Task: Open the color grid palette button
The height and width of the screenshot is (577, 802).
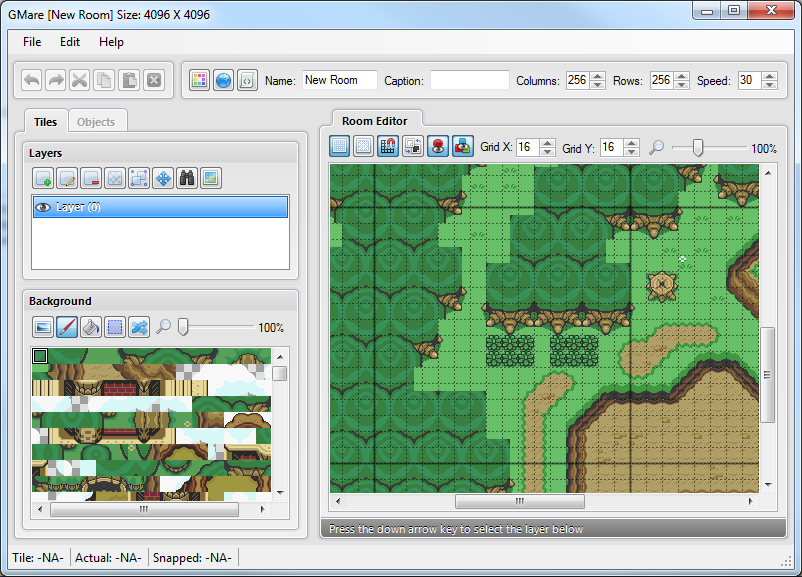Action: click(199, 80)
